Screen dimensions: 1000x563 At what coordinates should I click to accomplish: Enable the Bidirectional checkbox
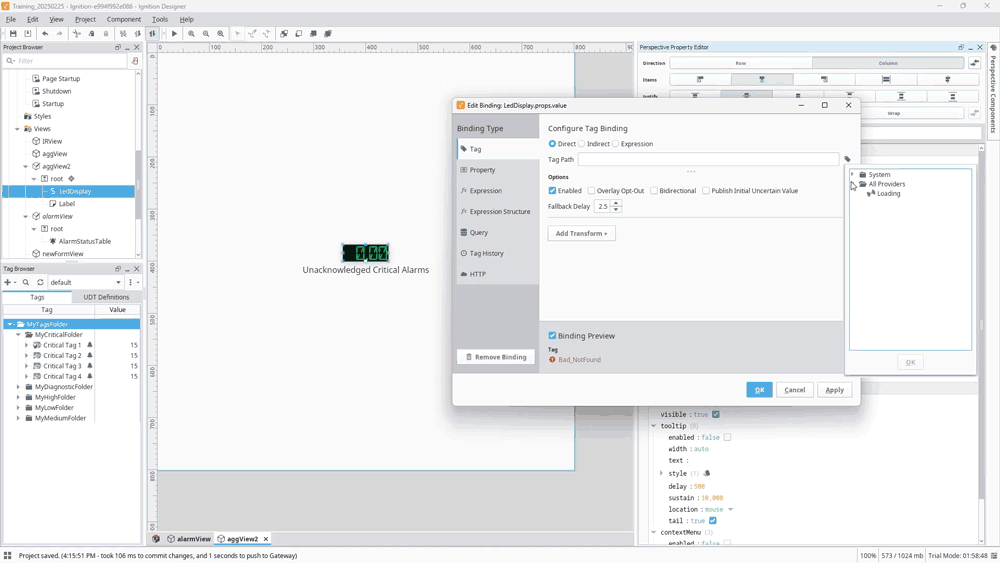point(654,191)
